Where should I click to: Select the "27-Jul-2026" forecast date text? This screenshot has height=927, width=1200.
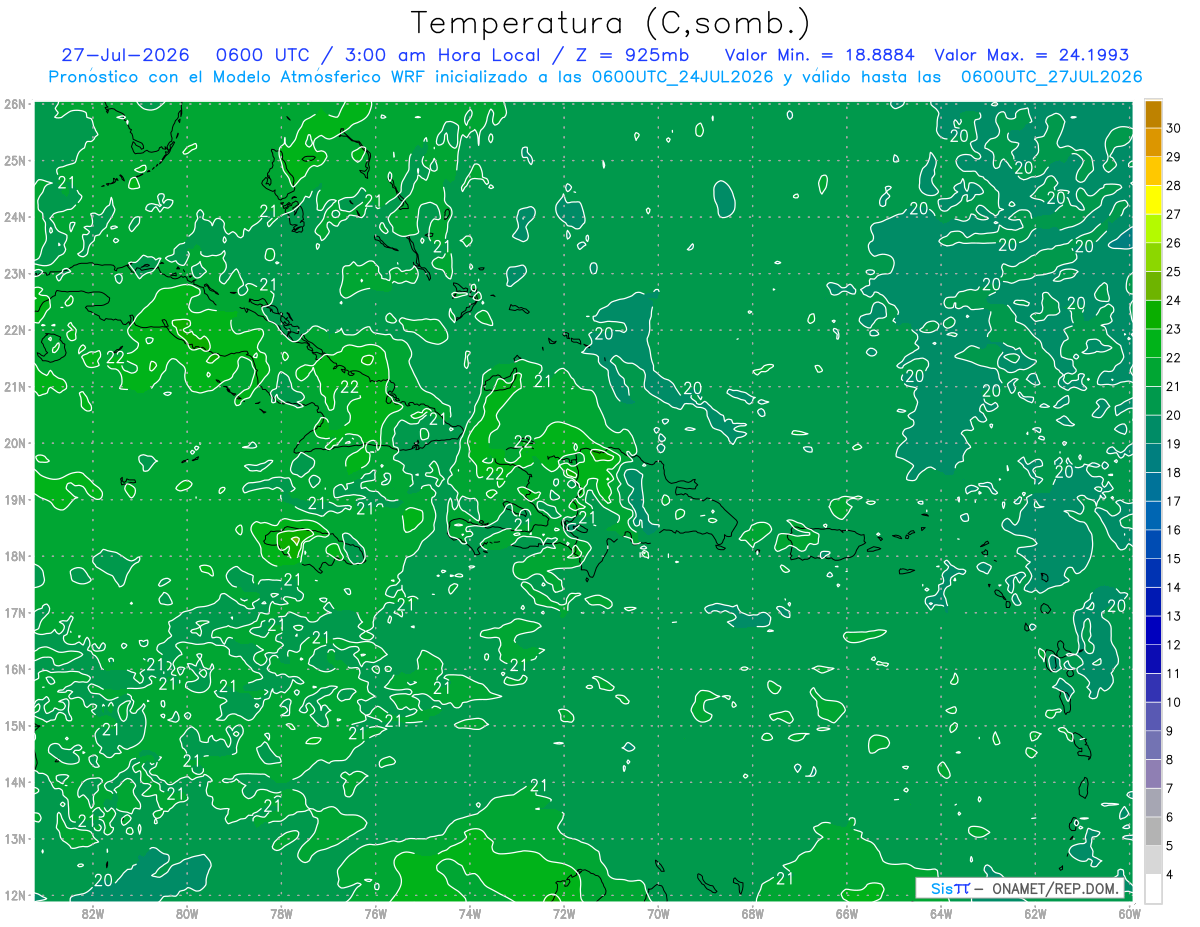click(125, 55)
